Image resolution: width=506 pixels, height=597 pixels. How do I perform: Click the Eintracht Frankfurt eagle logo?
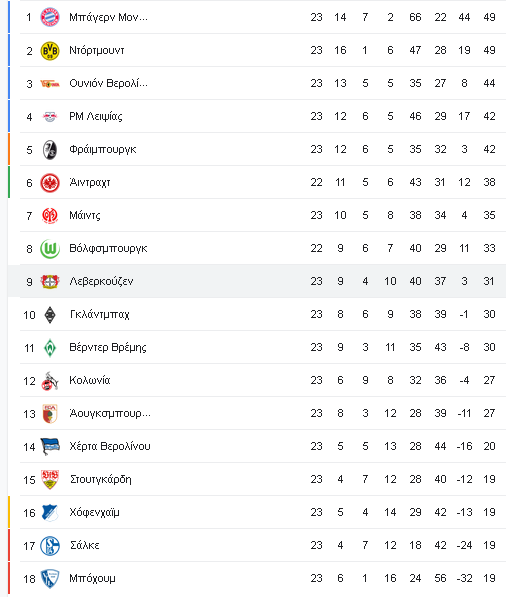pos(50,183)
